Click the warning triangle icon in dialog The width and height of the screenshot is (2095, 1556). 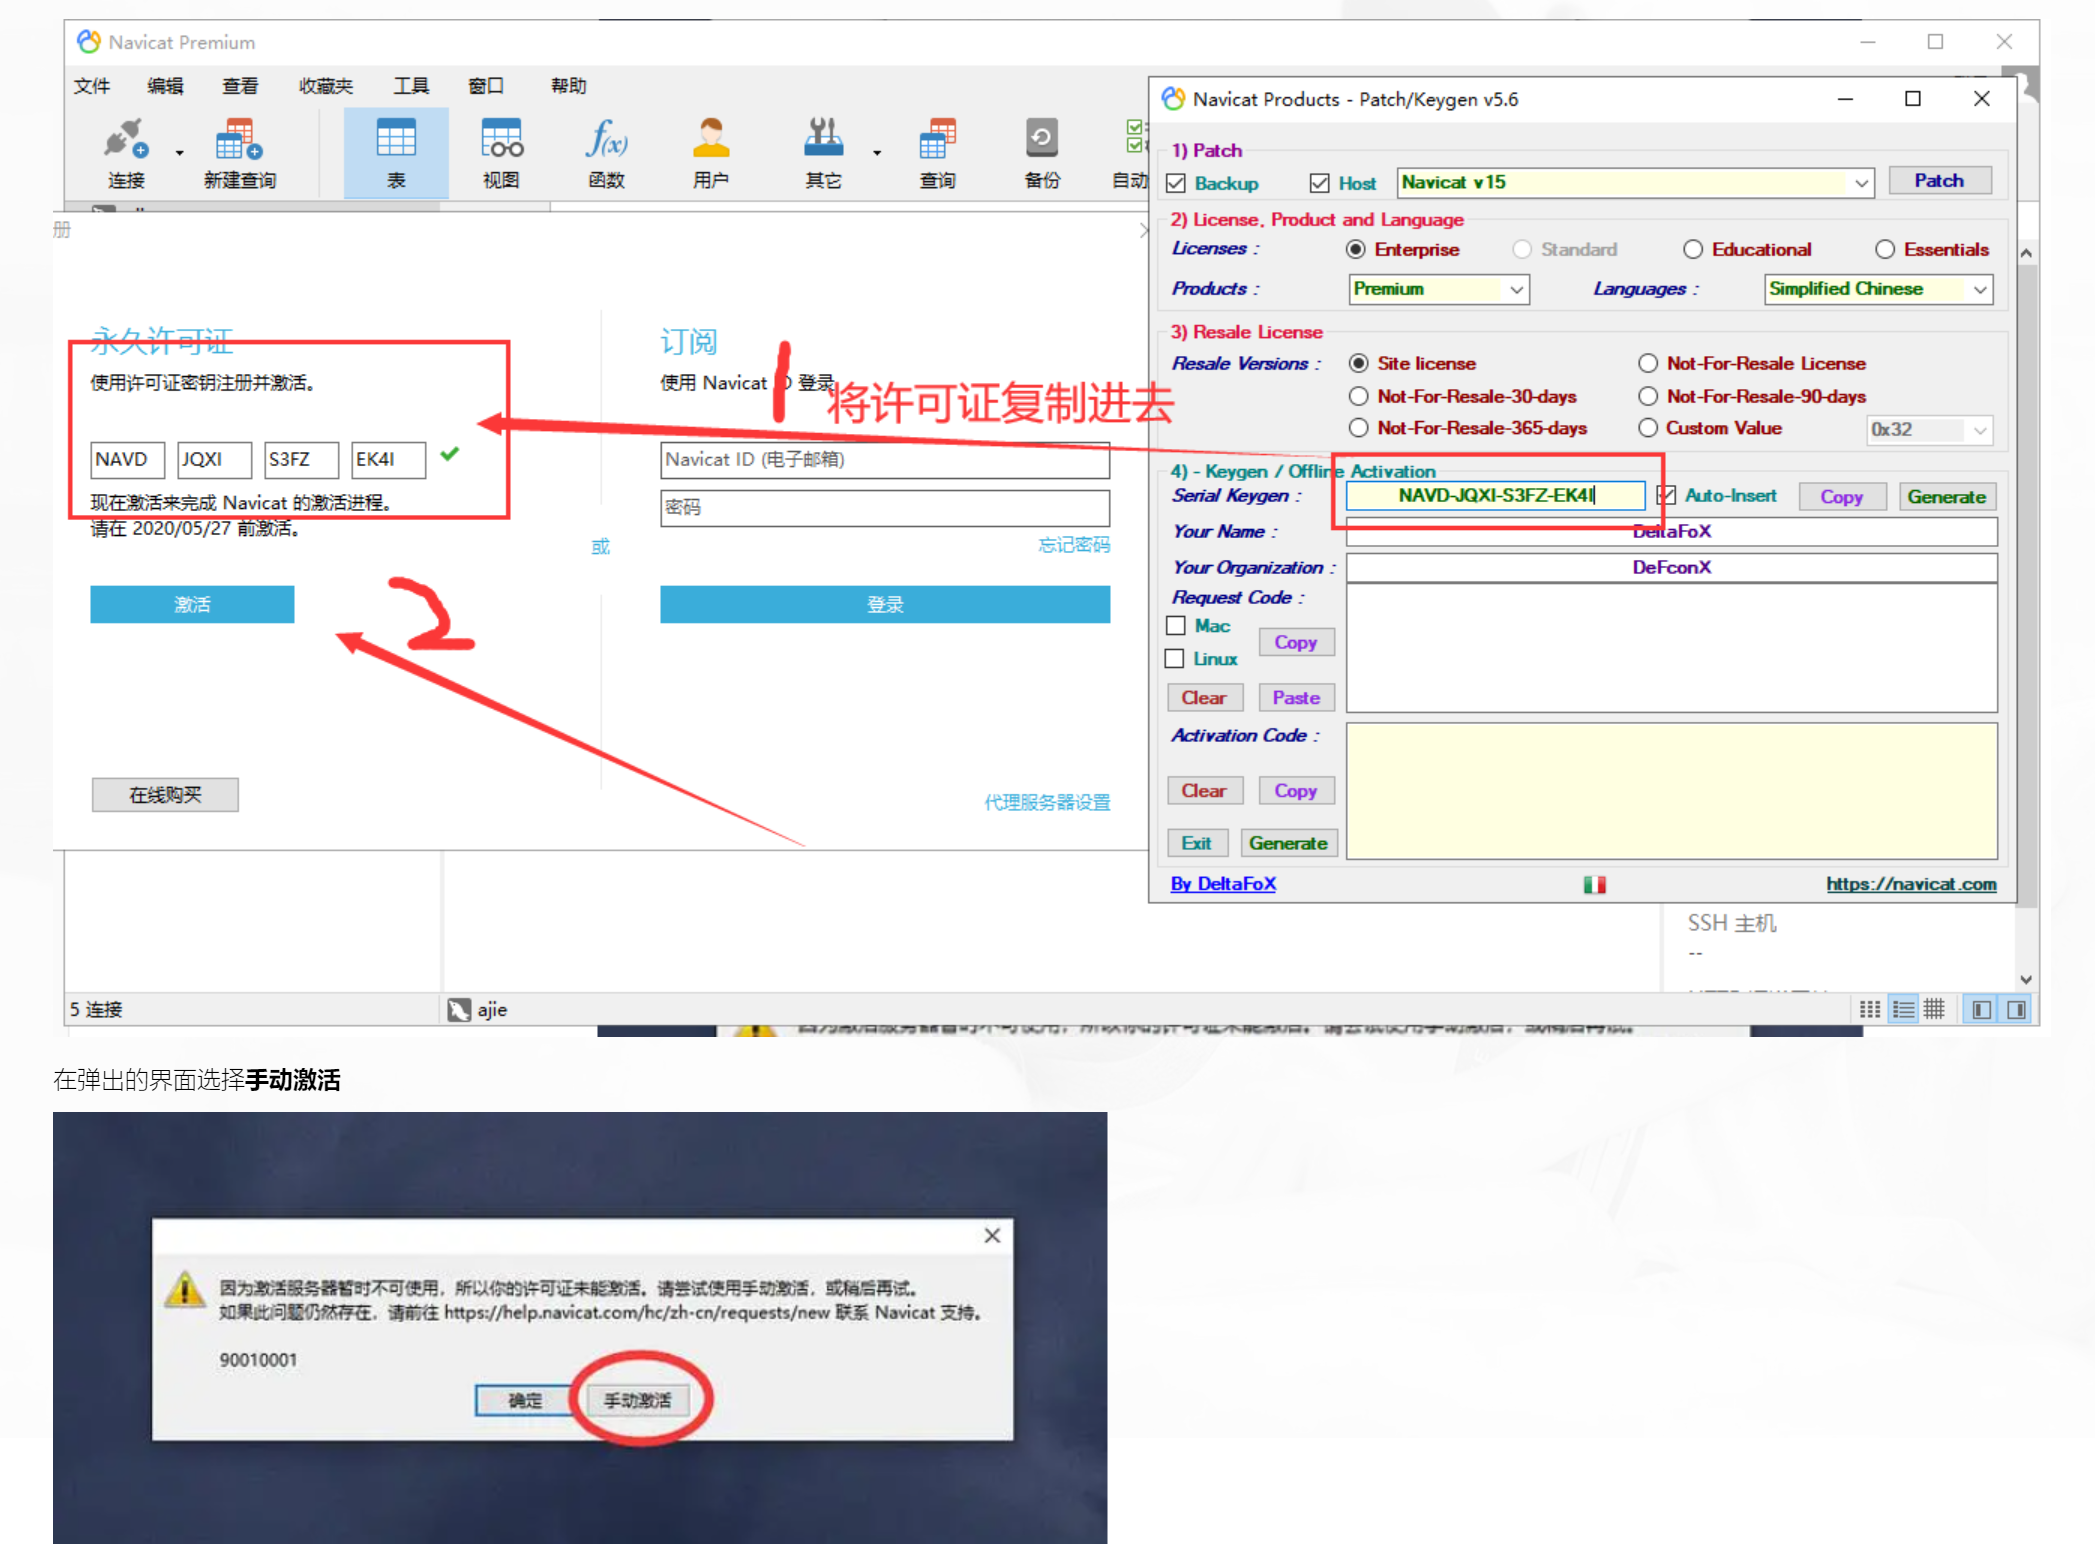(x=185, y=1289)
